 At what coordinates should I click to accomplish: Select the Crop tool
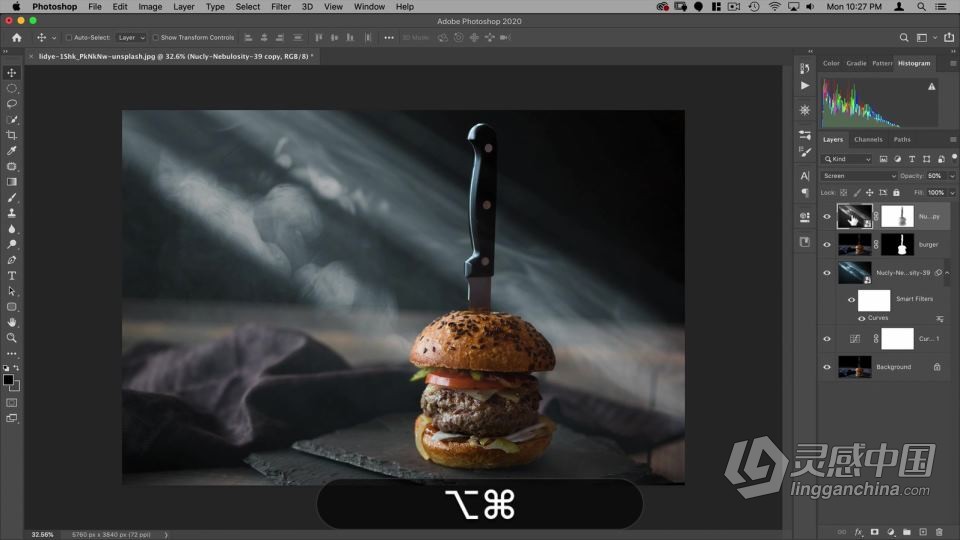(12, 135)
